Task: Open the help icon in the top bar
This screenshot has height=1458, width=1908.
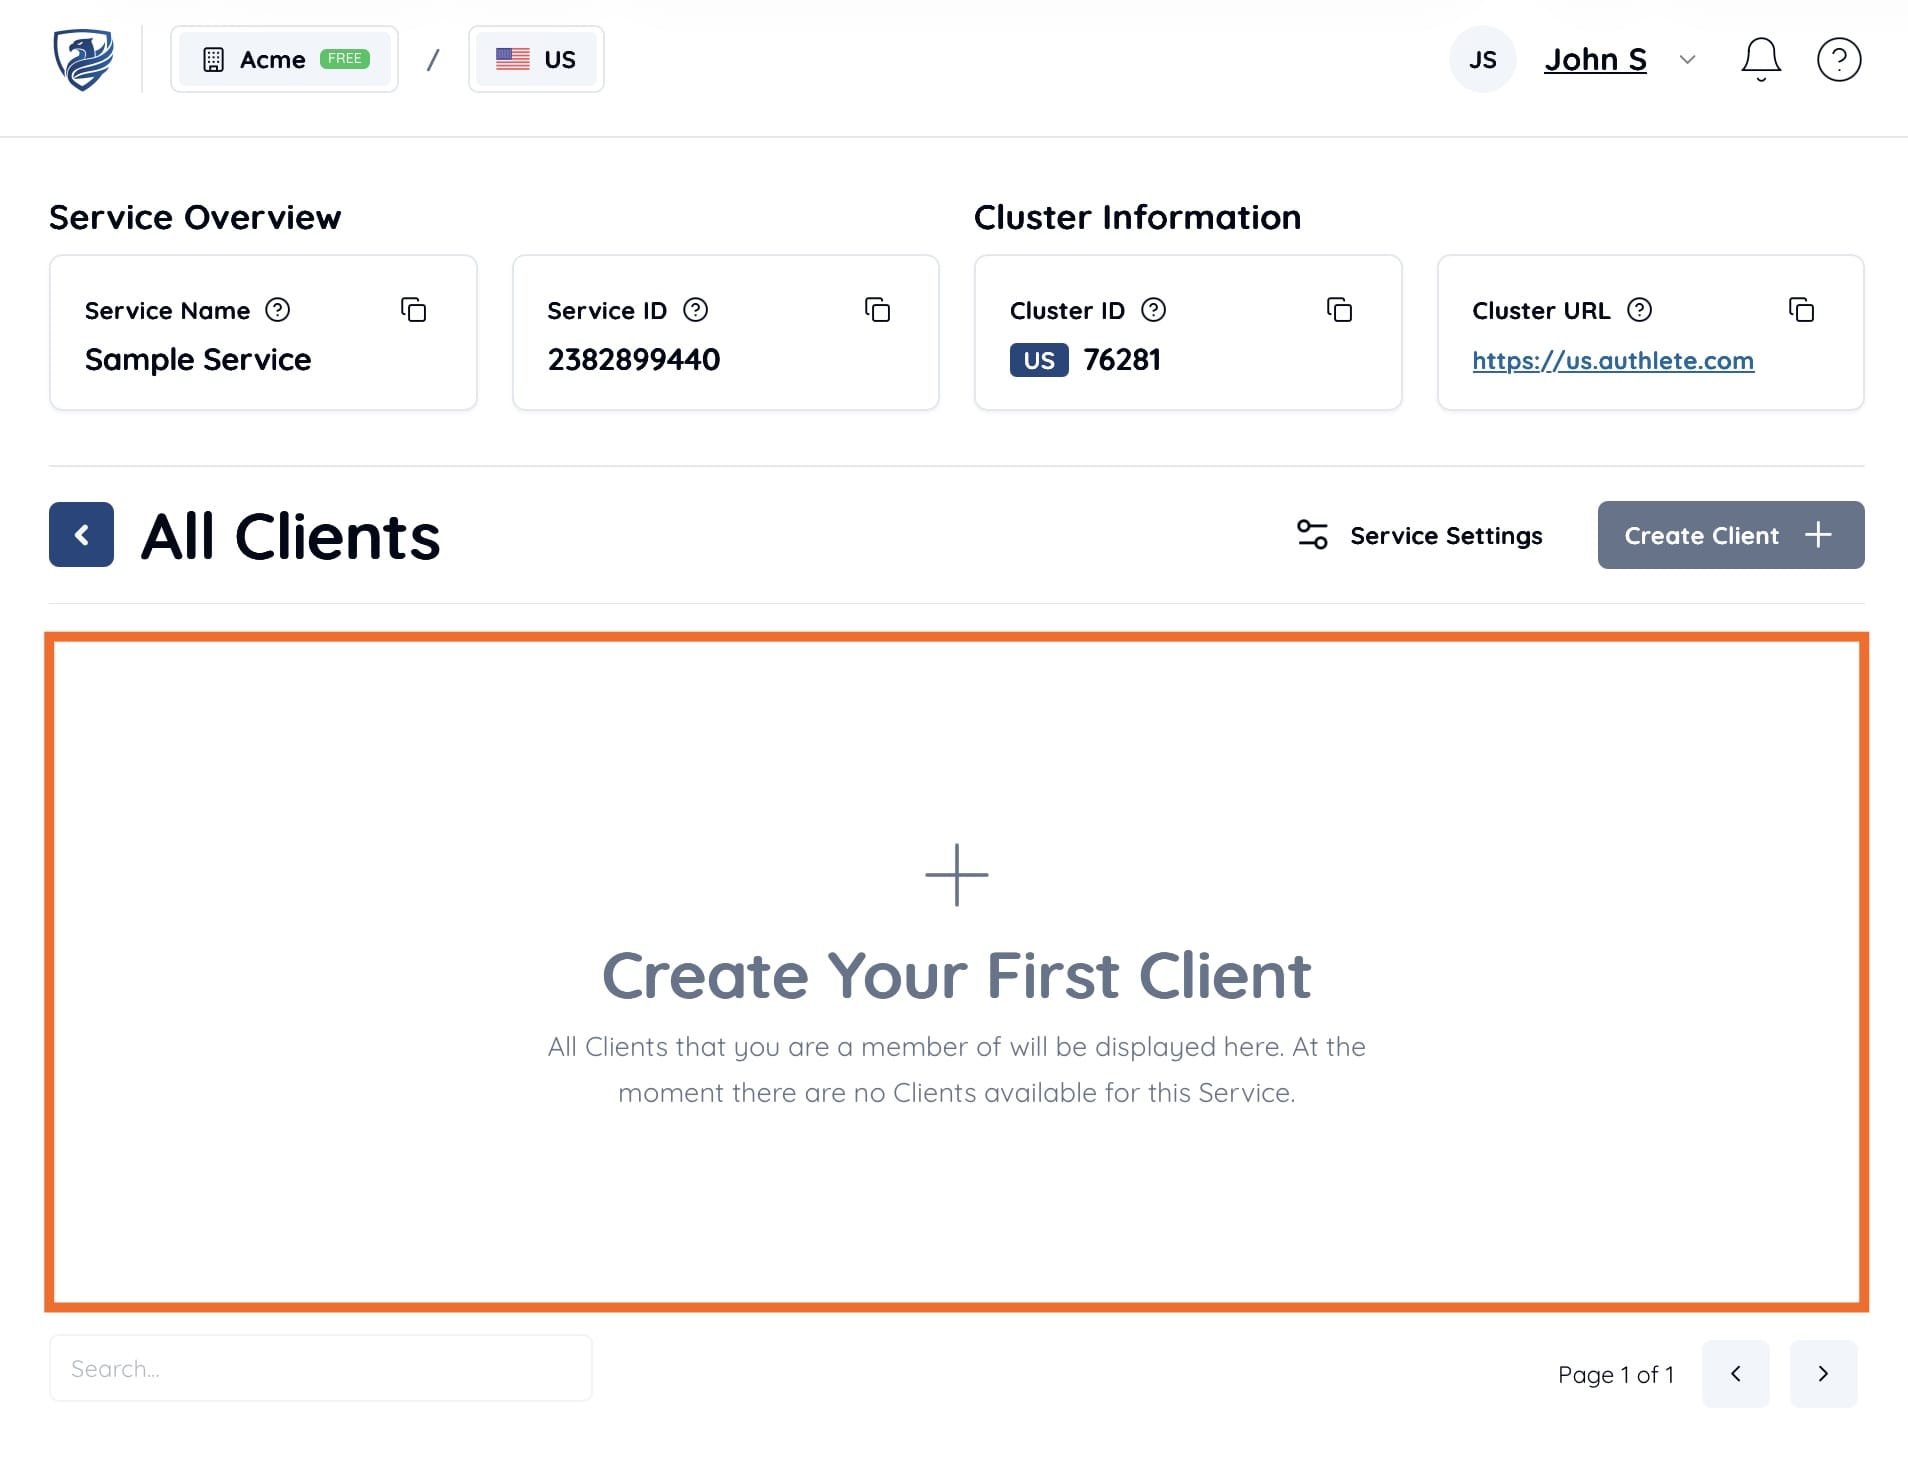Action: pyautogui.click(x=1838, y=59)
